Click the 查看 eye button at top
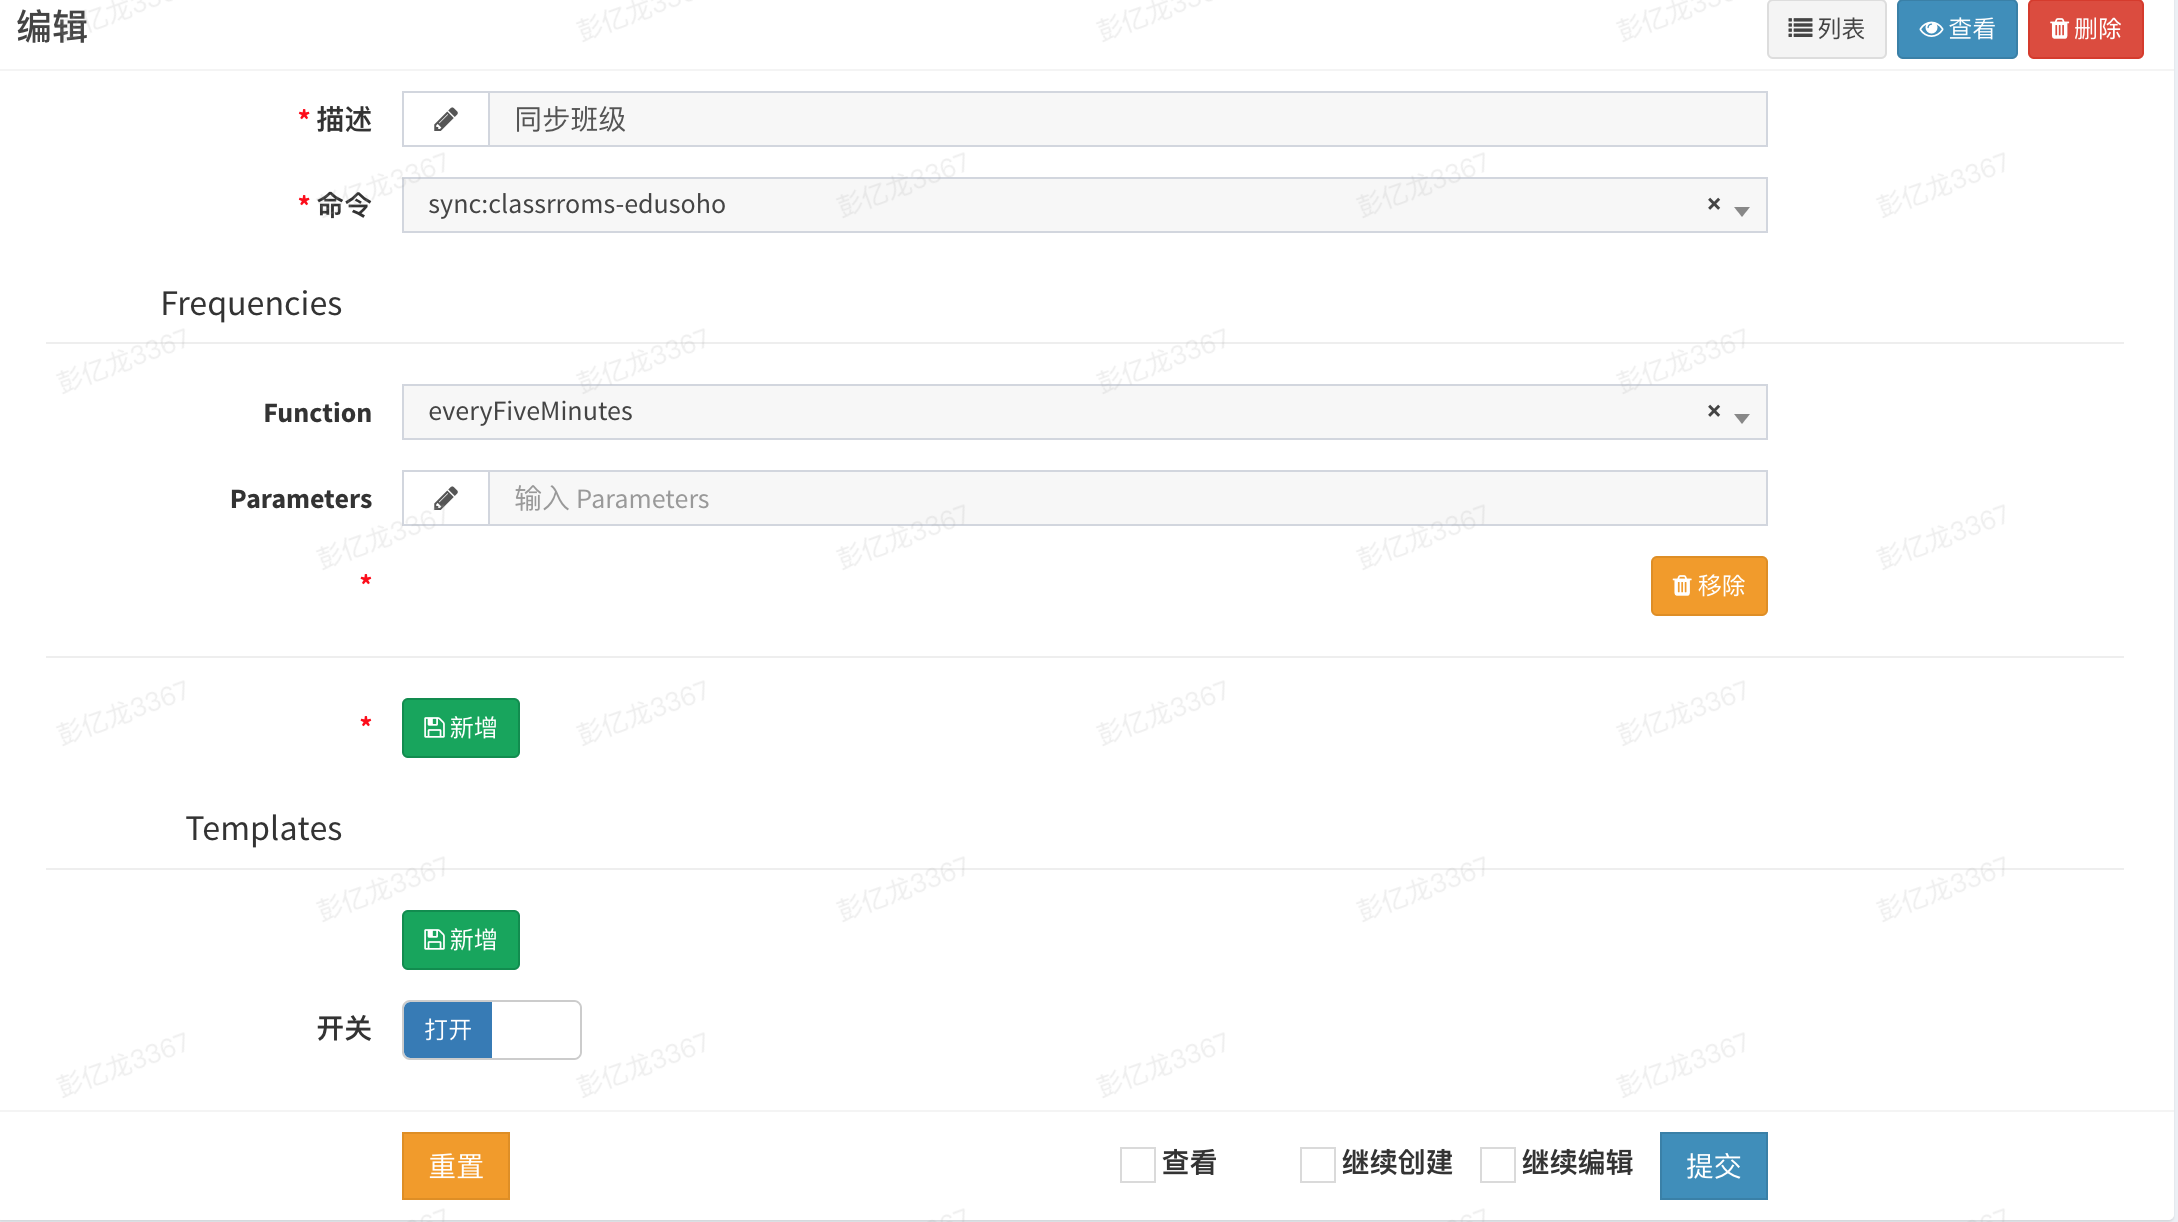The image size is (2178, 1222). click(x=1956, y=29)
